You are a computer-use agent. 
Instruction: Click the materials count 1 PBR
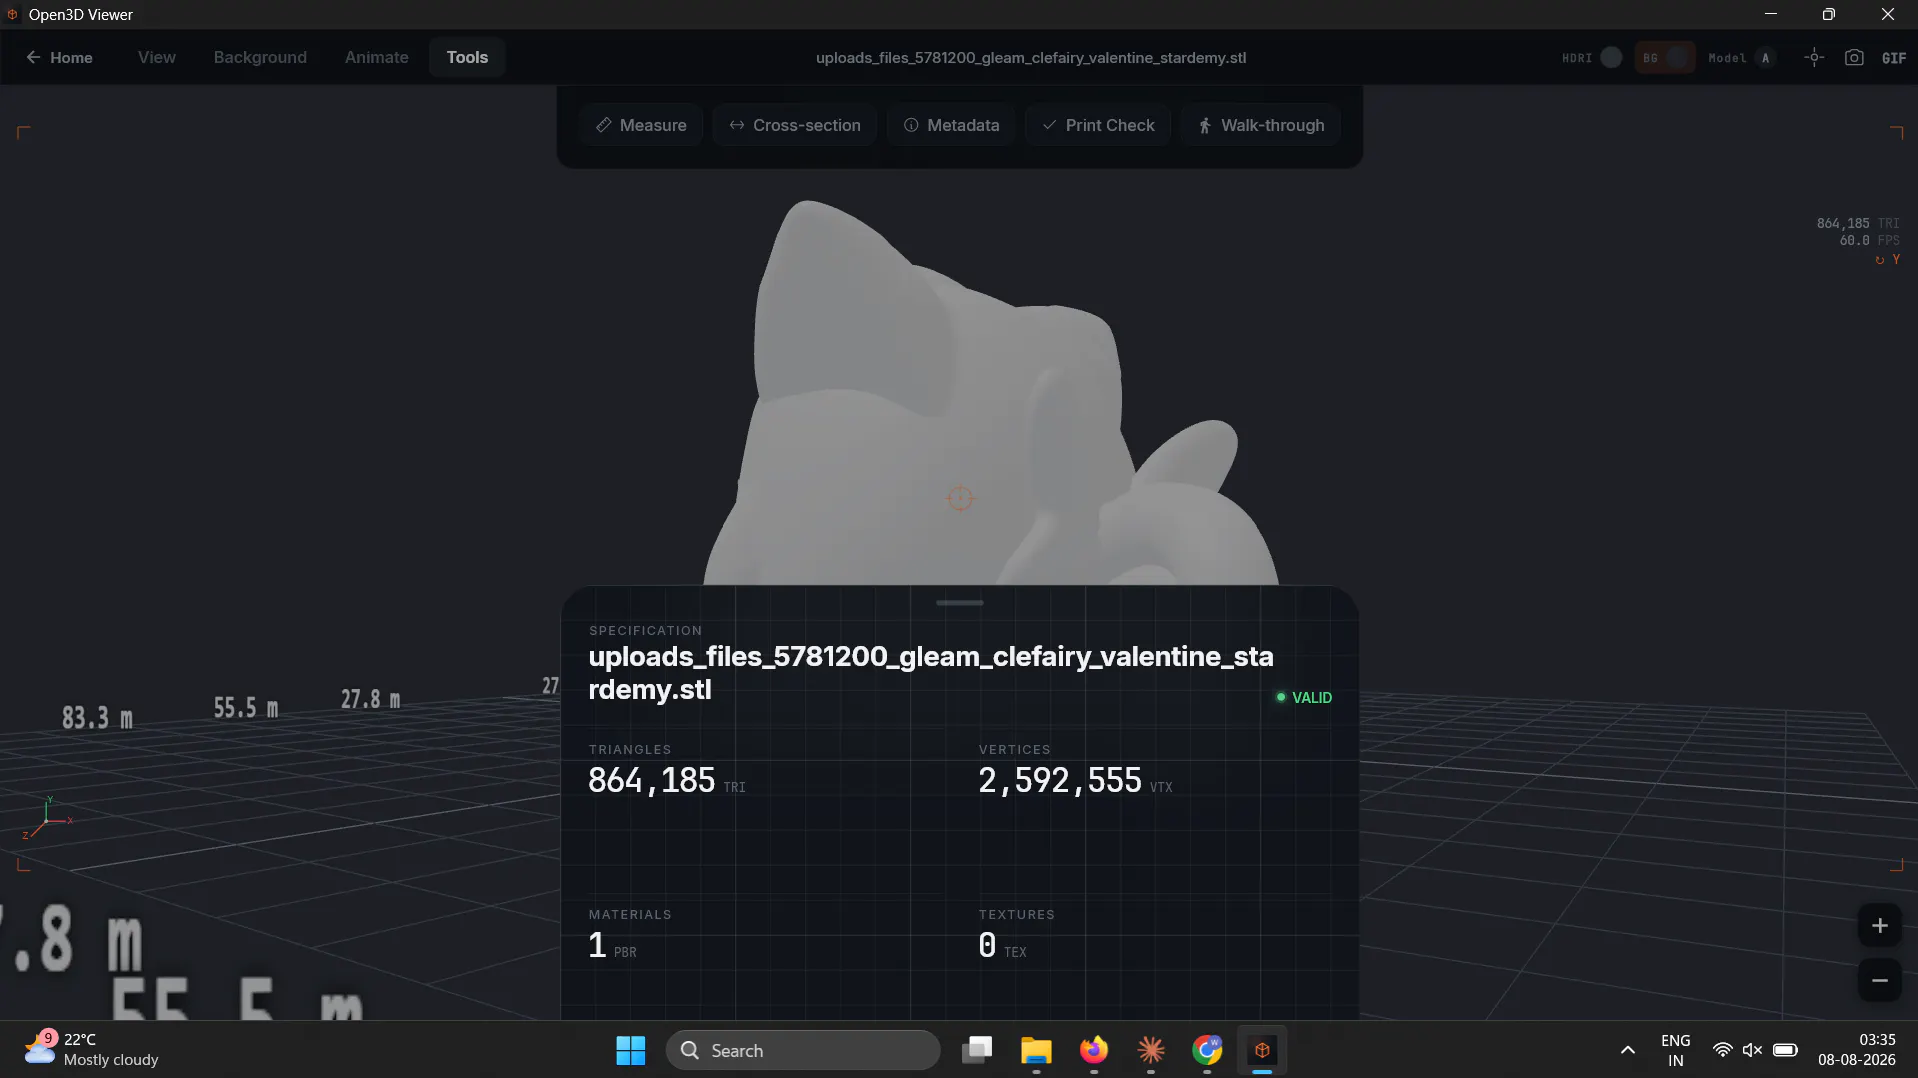612,945
